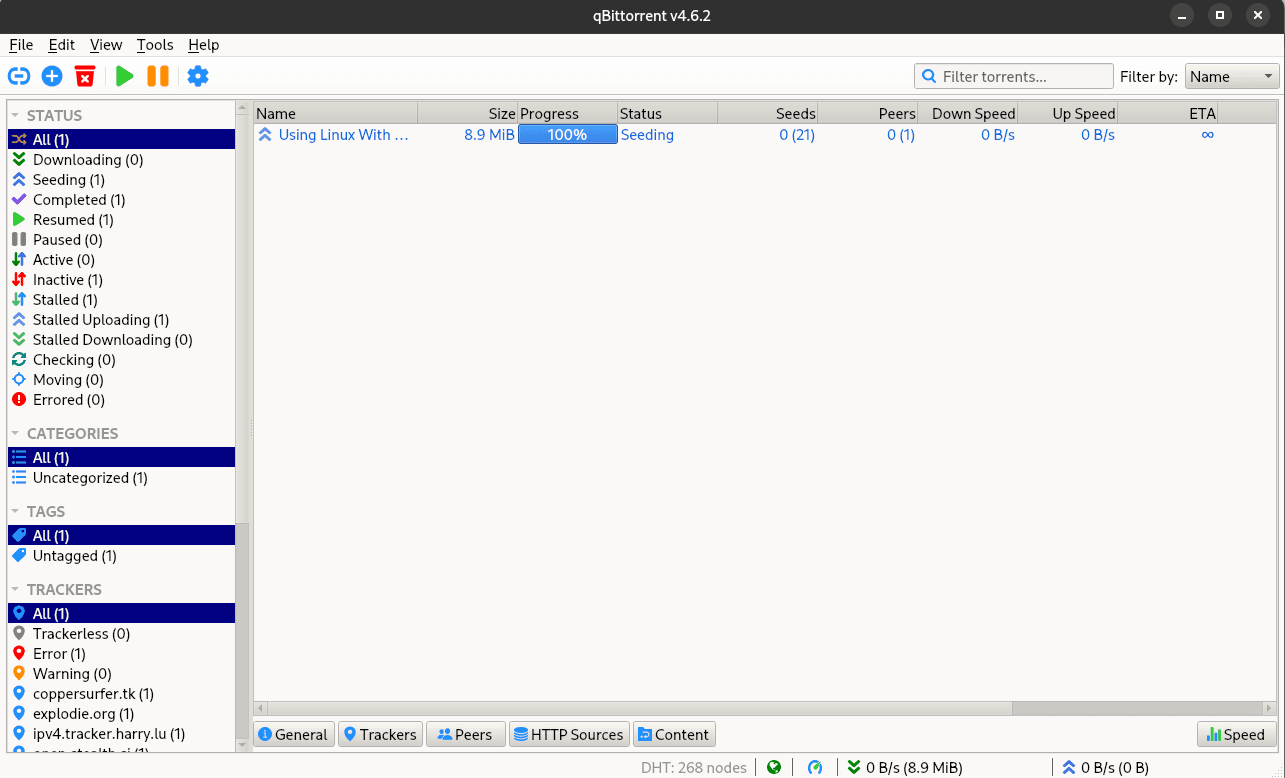Open the View menu
Screen dimensions: 1285x778
tap(106, 45)
